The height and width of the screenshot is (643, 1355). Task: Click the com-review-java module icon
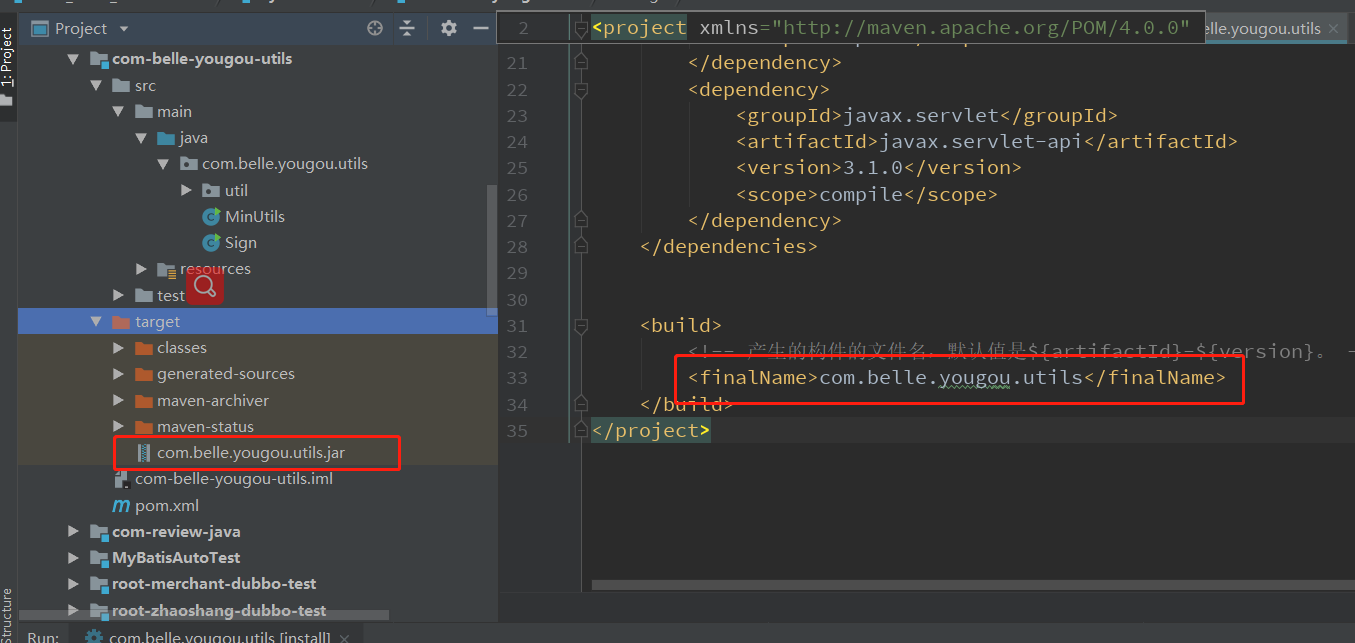[98, 531]
